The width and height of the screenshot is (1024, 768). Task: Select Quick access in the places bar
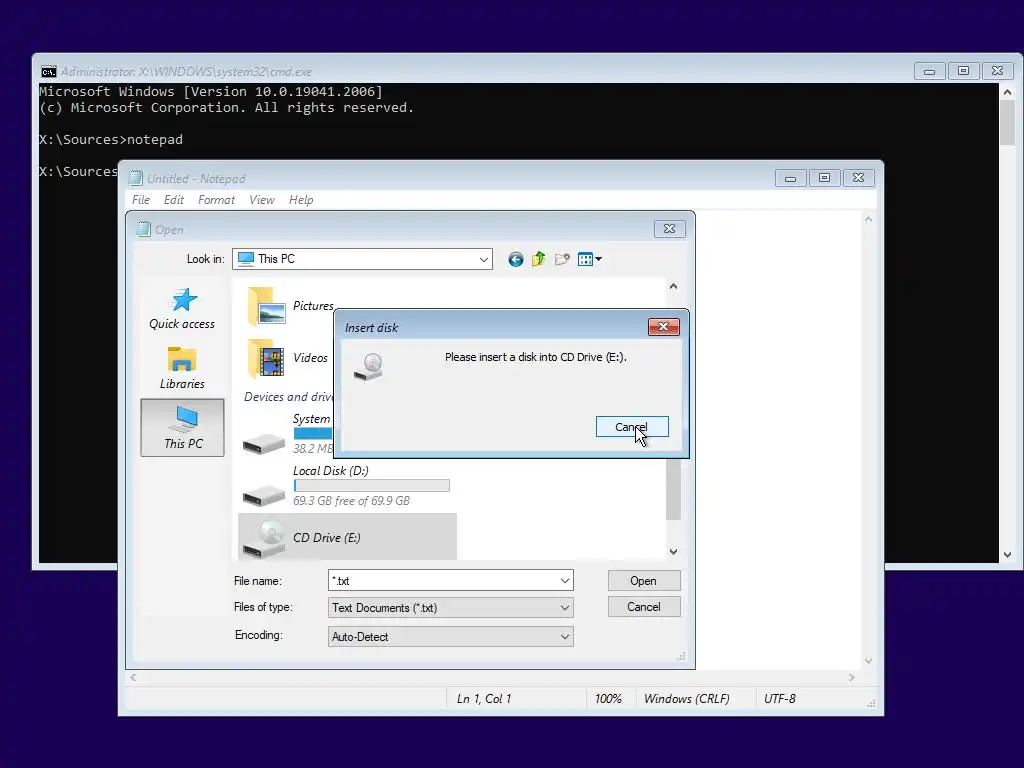182,309
